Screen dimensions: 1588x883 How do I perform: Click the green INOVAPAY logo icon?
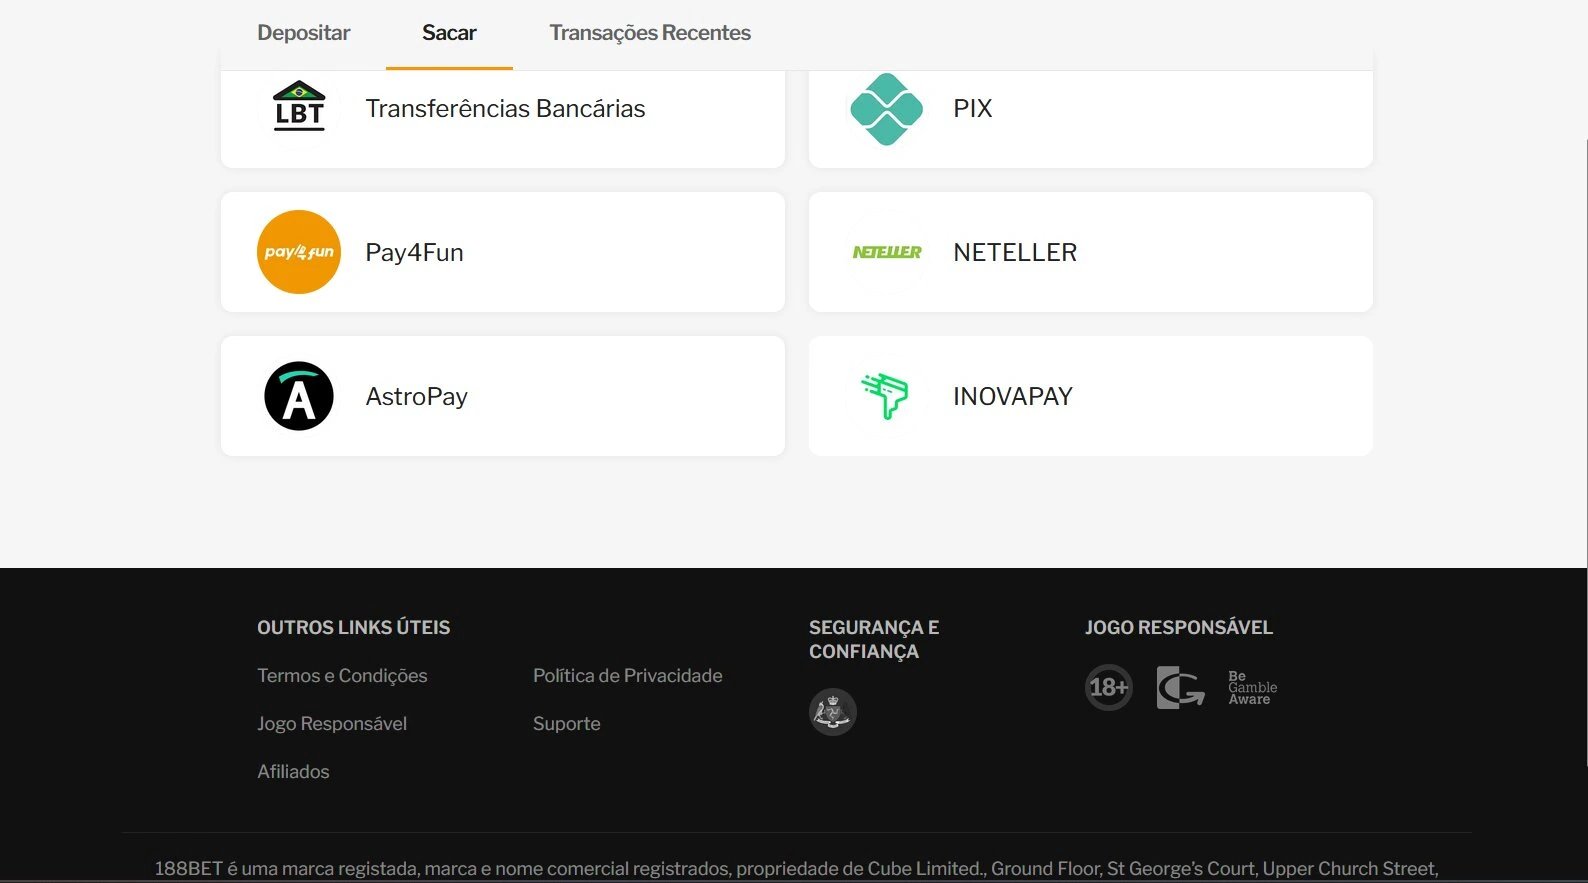click(x=885, y=396)
